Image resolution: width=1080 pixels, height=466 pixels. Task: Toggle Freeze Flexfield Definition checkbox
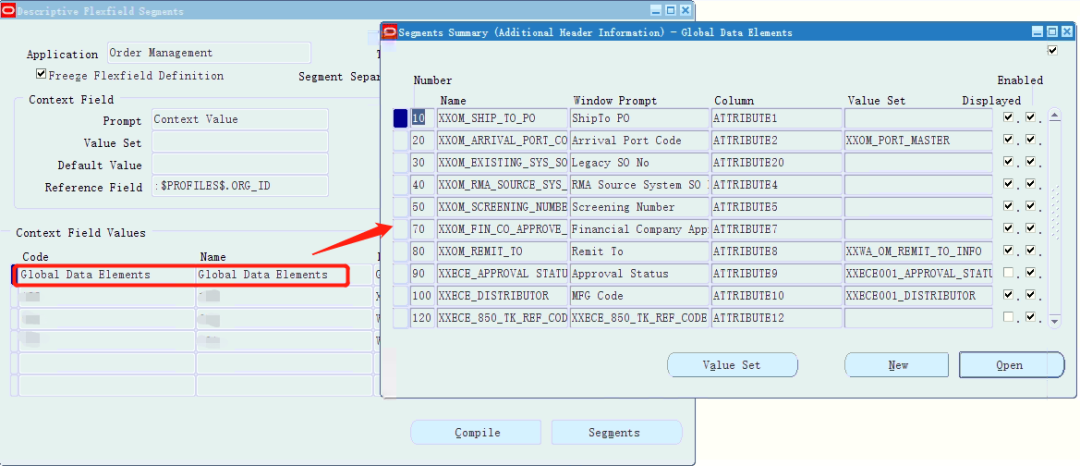[41, 74]
